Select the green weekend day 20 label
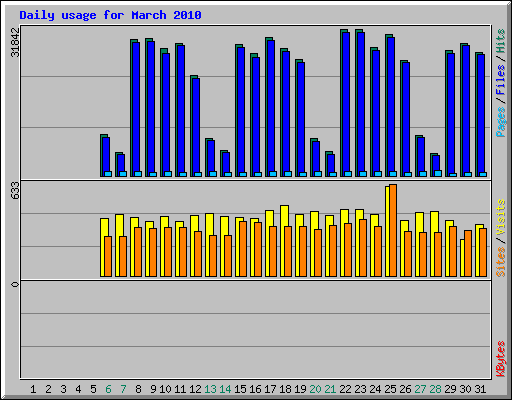The width and height of the screenshot is (512, 400). point(315,389)
